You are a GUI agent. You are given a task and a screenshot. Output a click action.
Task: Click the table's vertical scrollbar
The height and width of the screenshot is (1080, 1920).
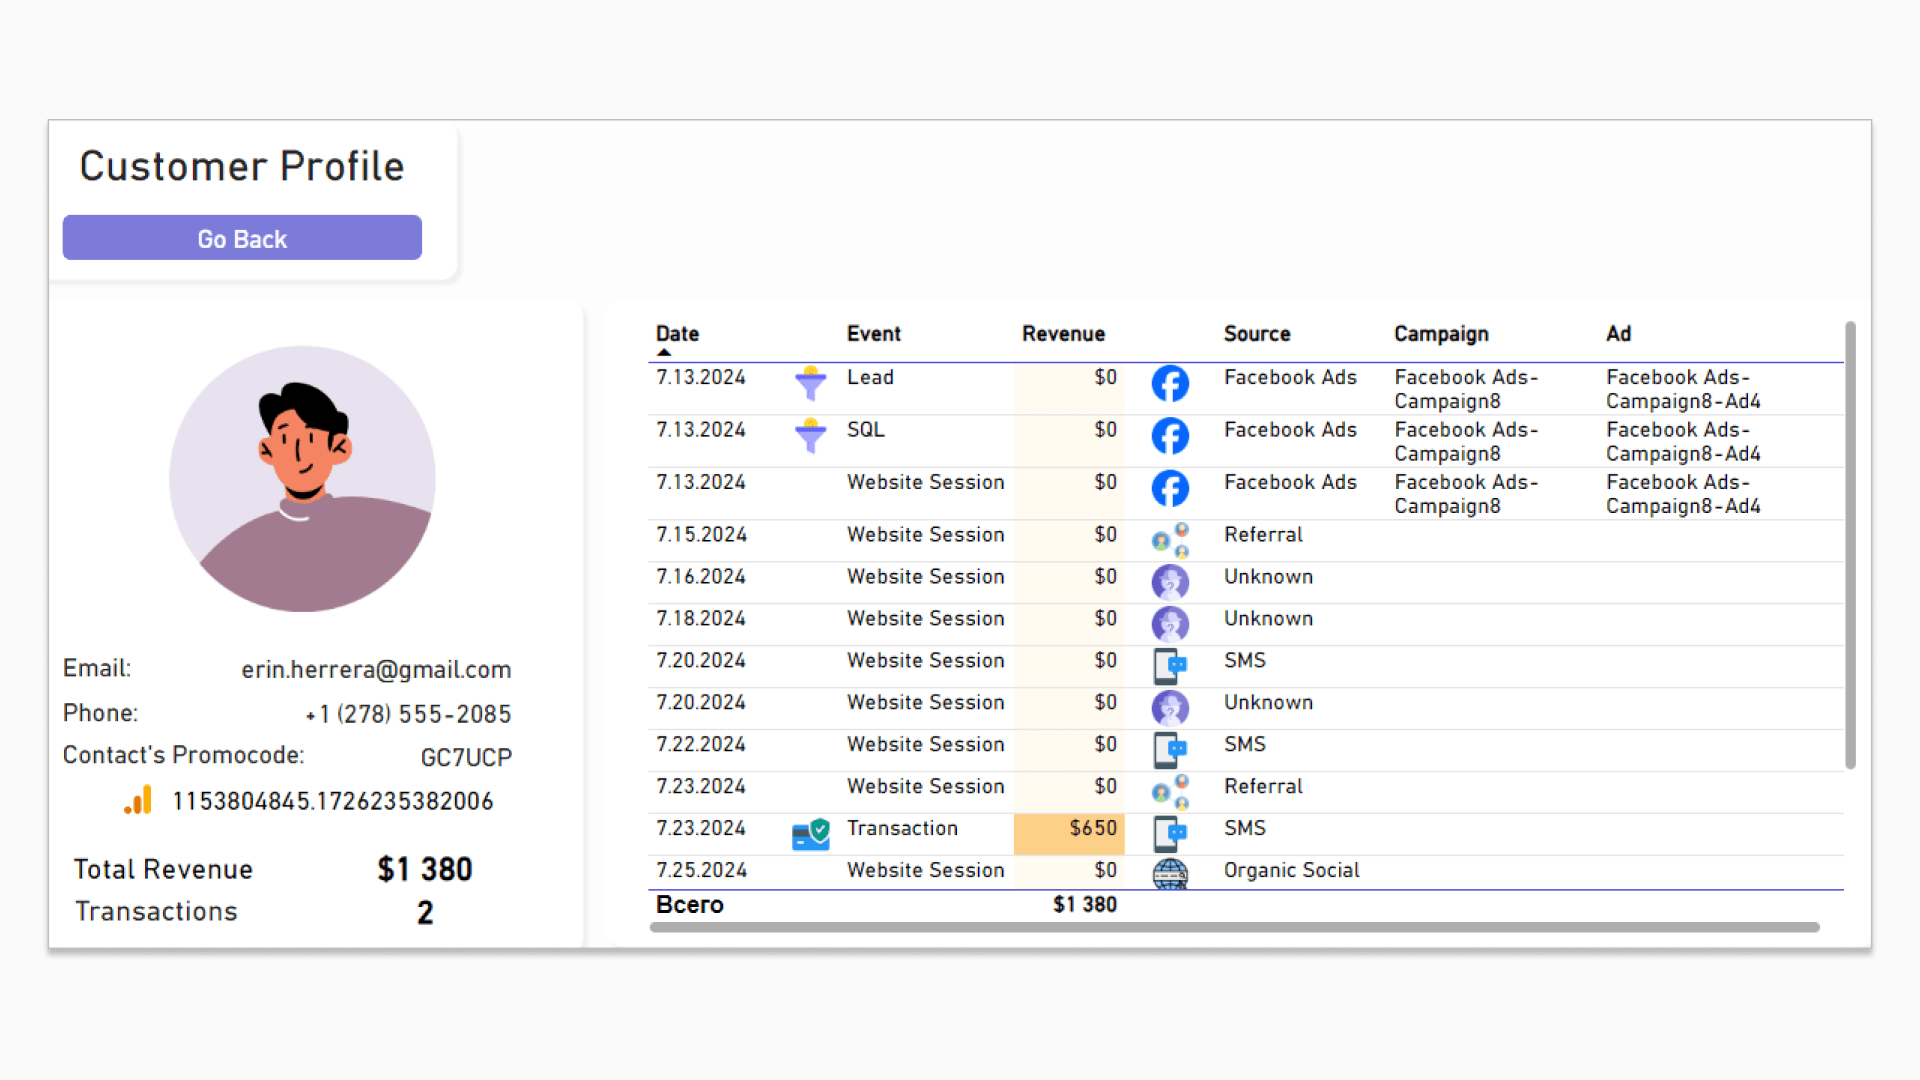coord(1850,545)
